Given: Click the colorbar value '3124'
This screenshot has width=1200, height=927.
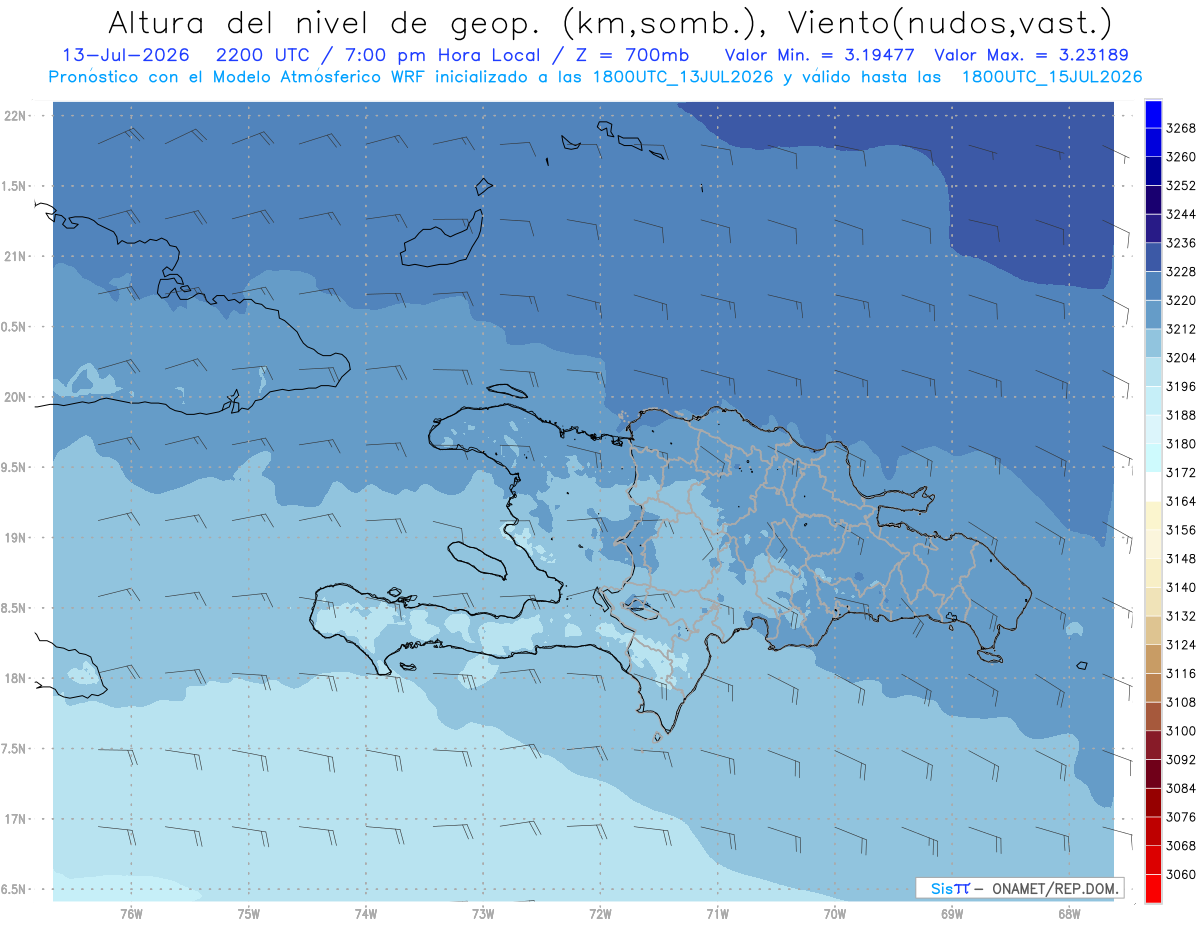Looking at the screenshot, I should coord(1181,645).
